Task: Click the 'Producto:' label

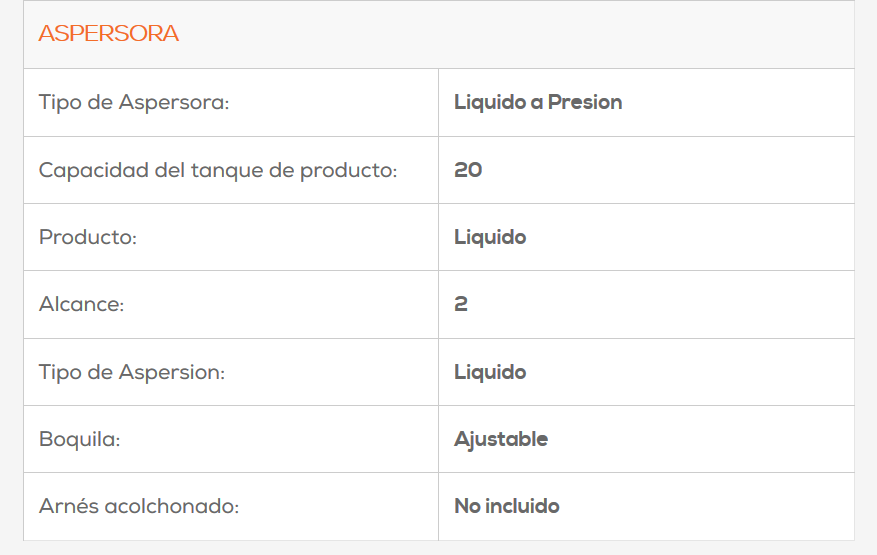Action: click(88, 237)
